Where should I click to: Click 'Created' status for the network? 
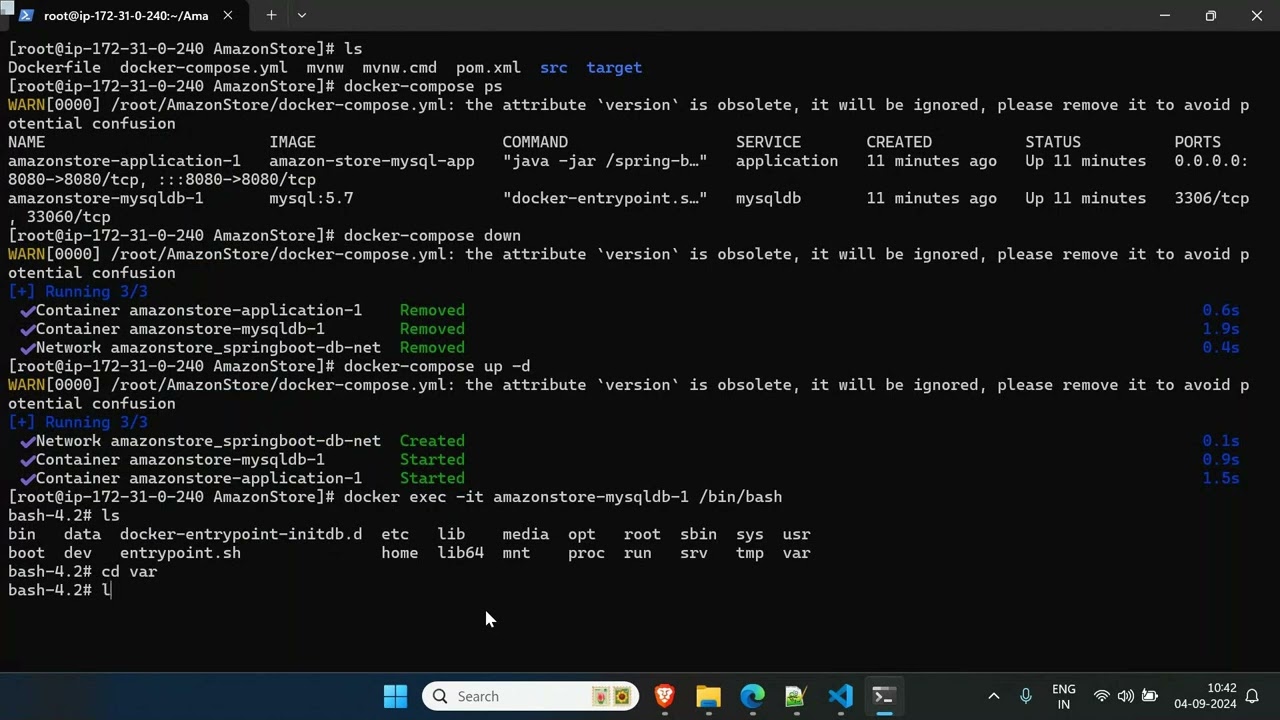(x=432, y=441)
